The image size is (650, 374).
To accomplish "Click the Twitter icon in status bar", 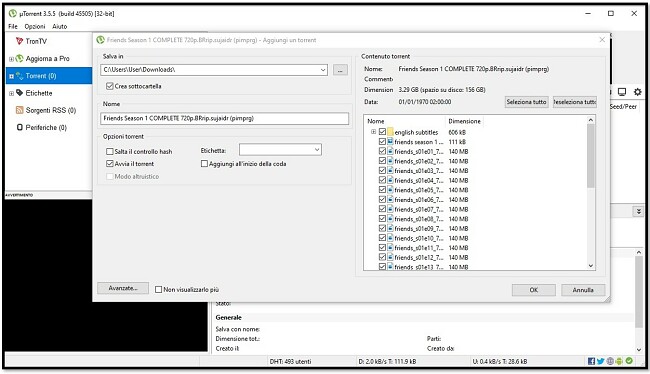I will (x=601, y=361).
